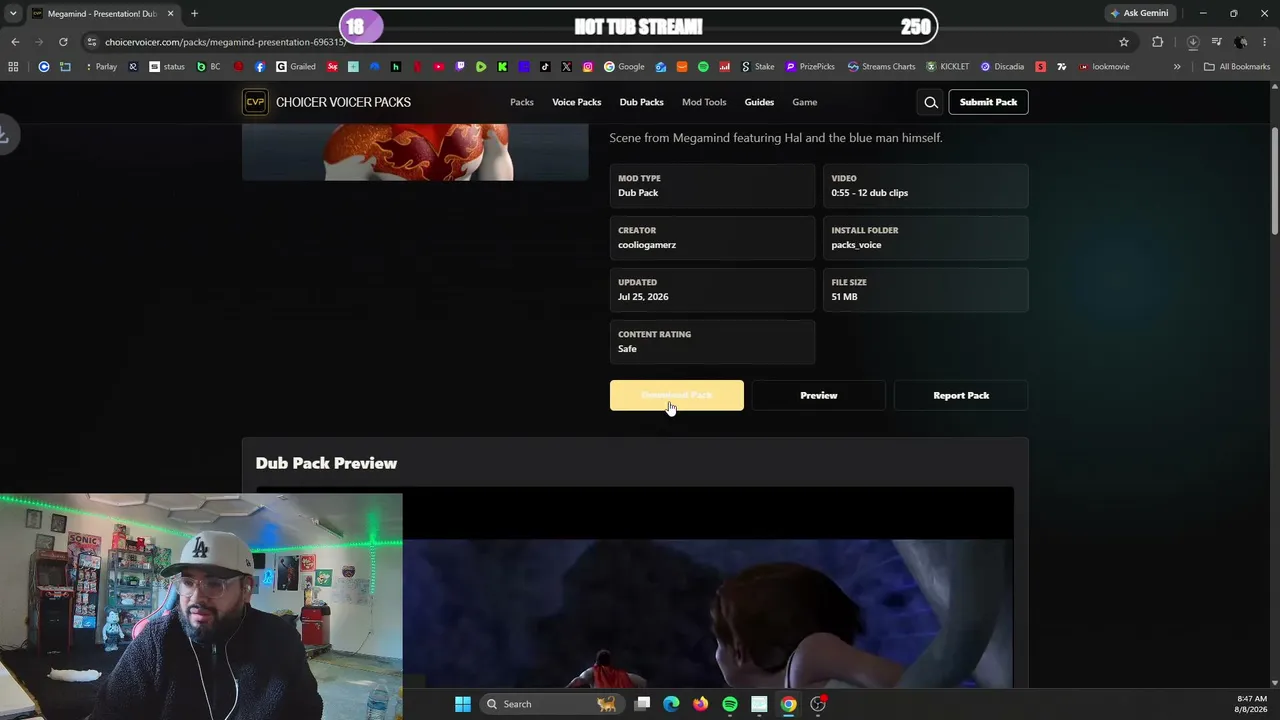Open the Parlay bookmark
The image size is (1280, 720).
[x=100, y=67]
